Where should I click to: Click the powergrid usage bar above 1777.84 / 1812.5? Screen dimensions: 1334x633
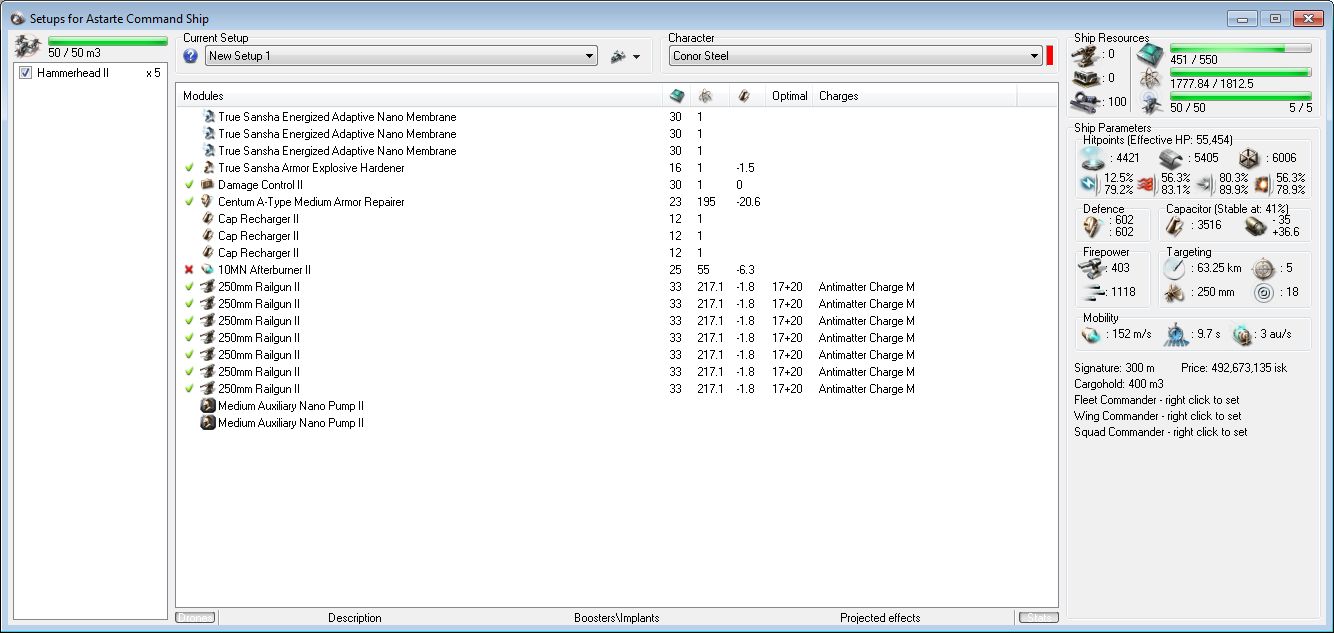(x=1241, y=72)
